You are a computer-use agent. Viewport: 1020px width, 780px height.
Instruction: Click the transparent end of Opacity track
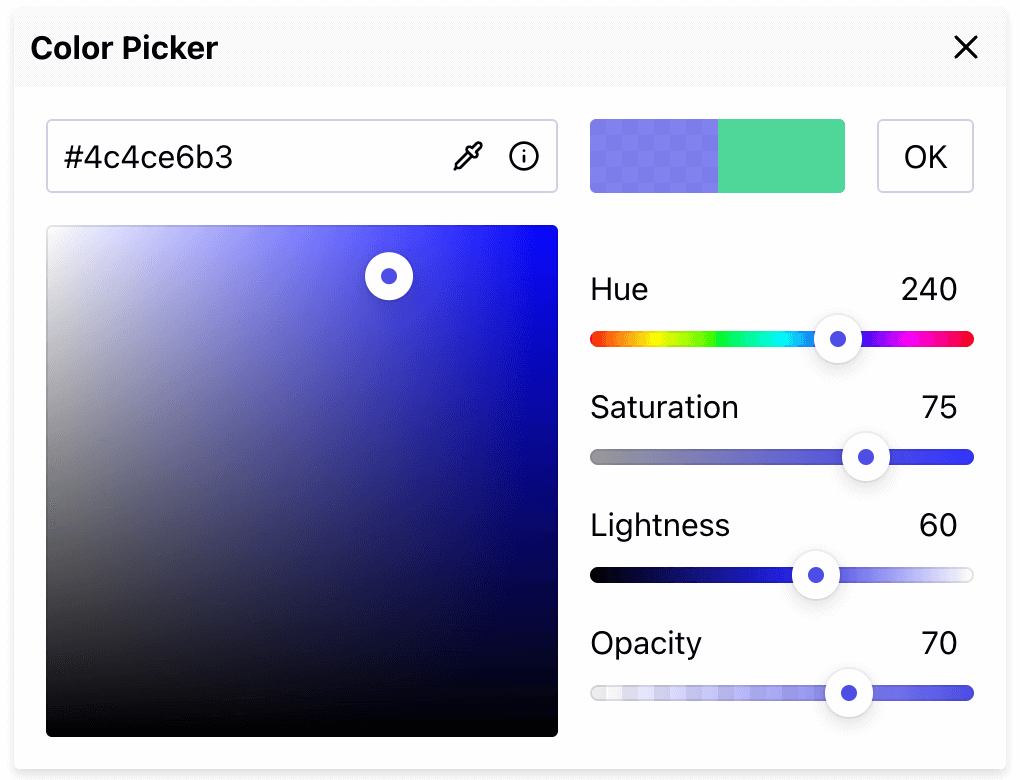tap(597, 693)
